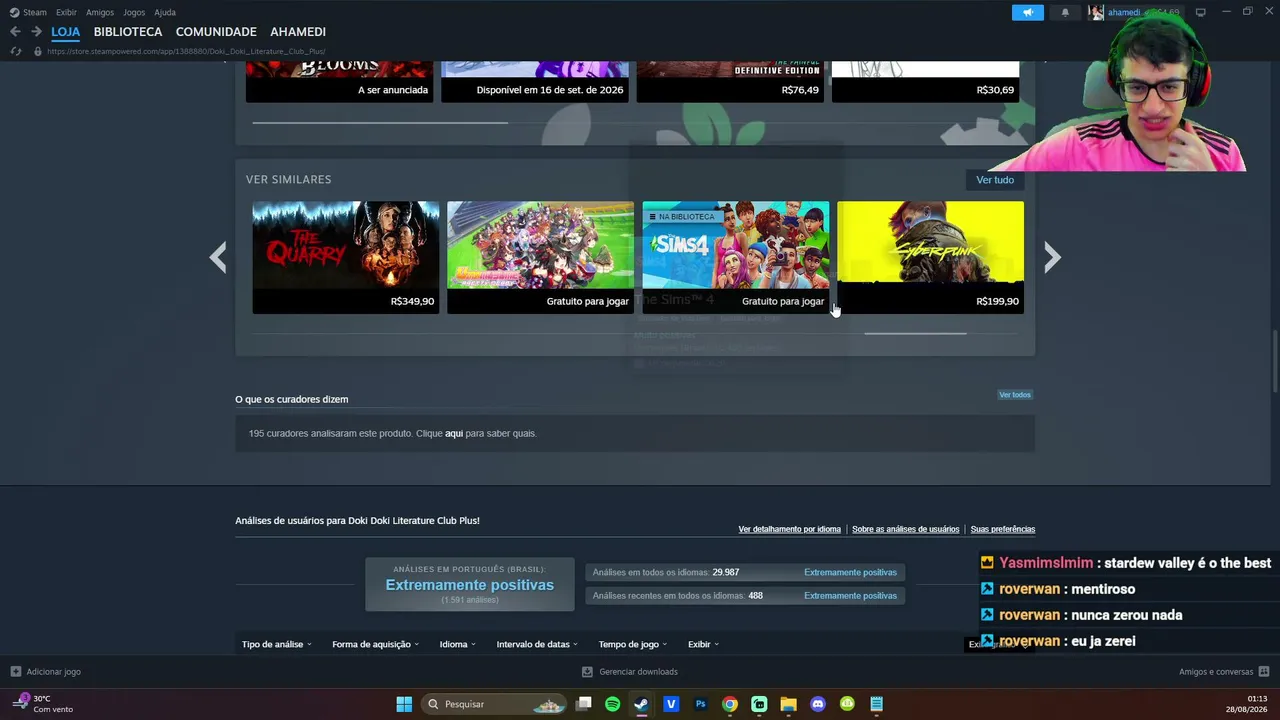1280x720 pixels.
Task: Click the Steam logo in the menu bar
Action: (x=14, y=12)
